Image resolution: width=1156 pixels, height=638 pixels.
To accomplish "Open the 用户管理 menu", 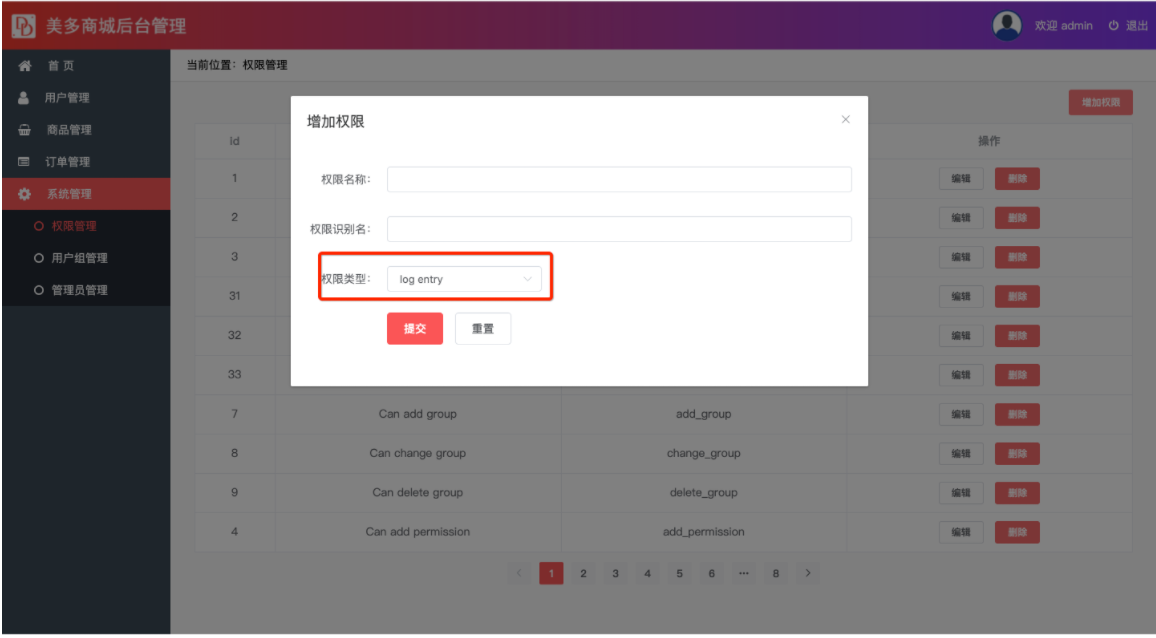I will click(86, 97).
